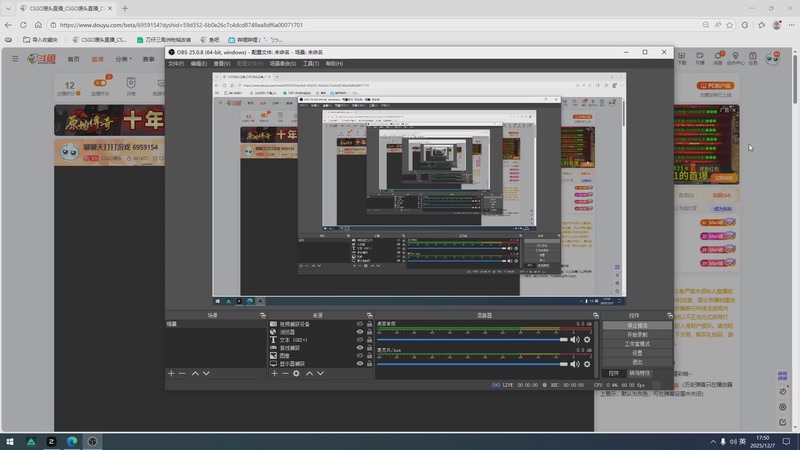Open source properties via the gear icon
This screenshot has width=800, height=450.
click(296, 373)
